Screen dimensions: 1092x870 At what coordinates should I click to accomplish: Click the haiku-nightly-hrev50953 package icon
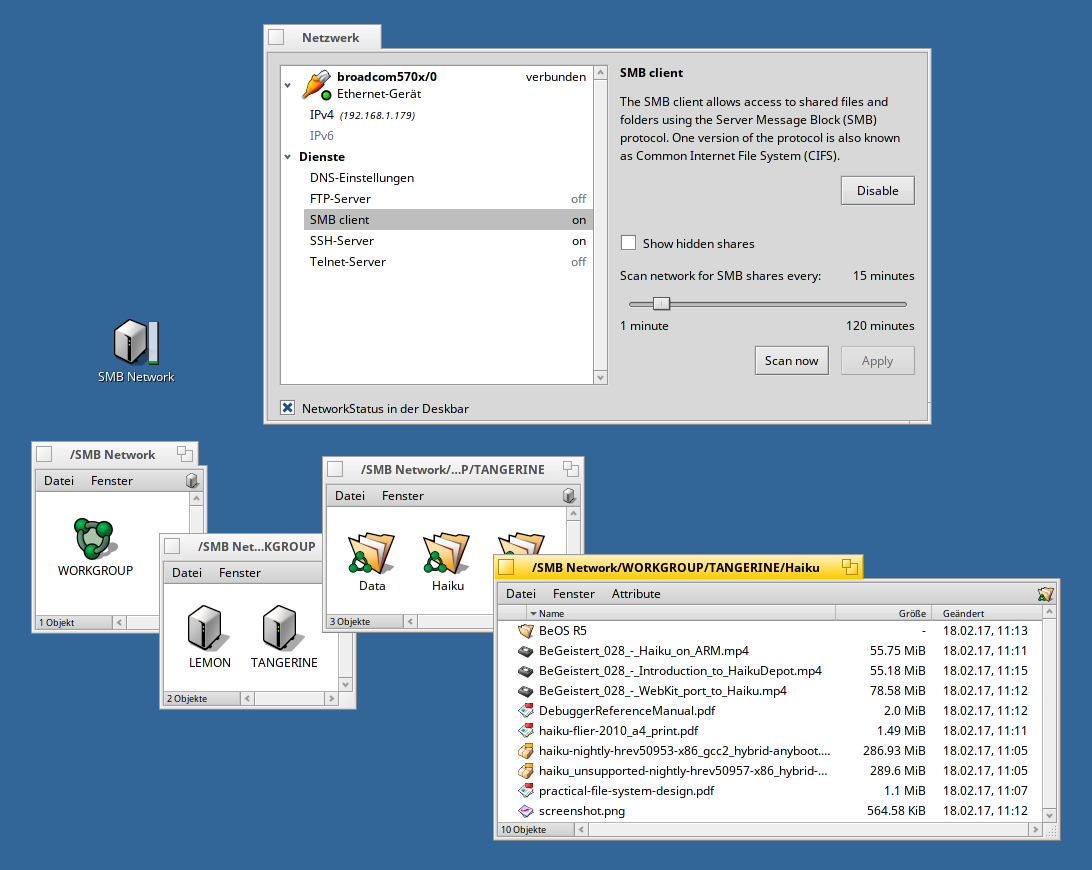526,751
